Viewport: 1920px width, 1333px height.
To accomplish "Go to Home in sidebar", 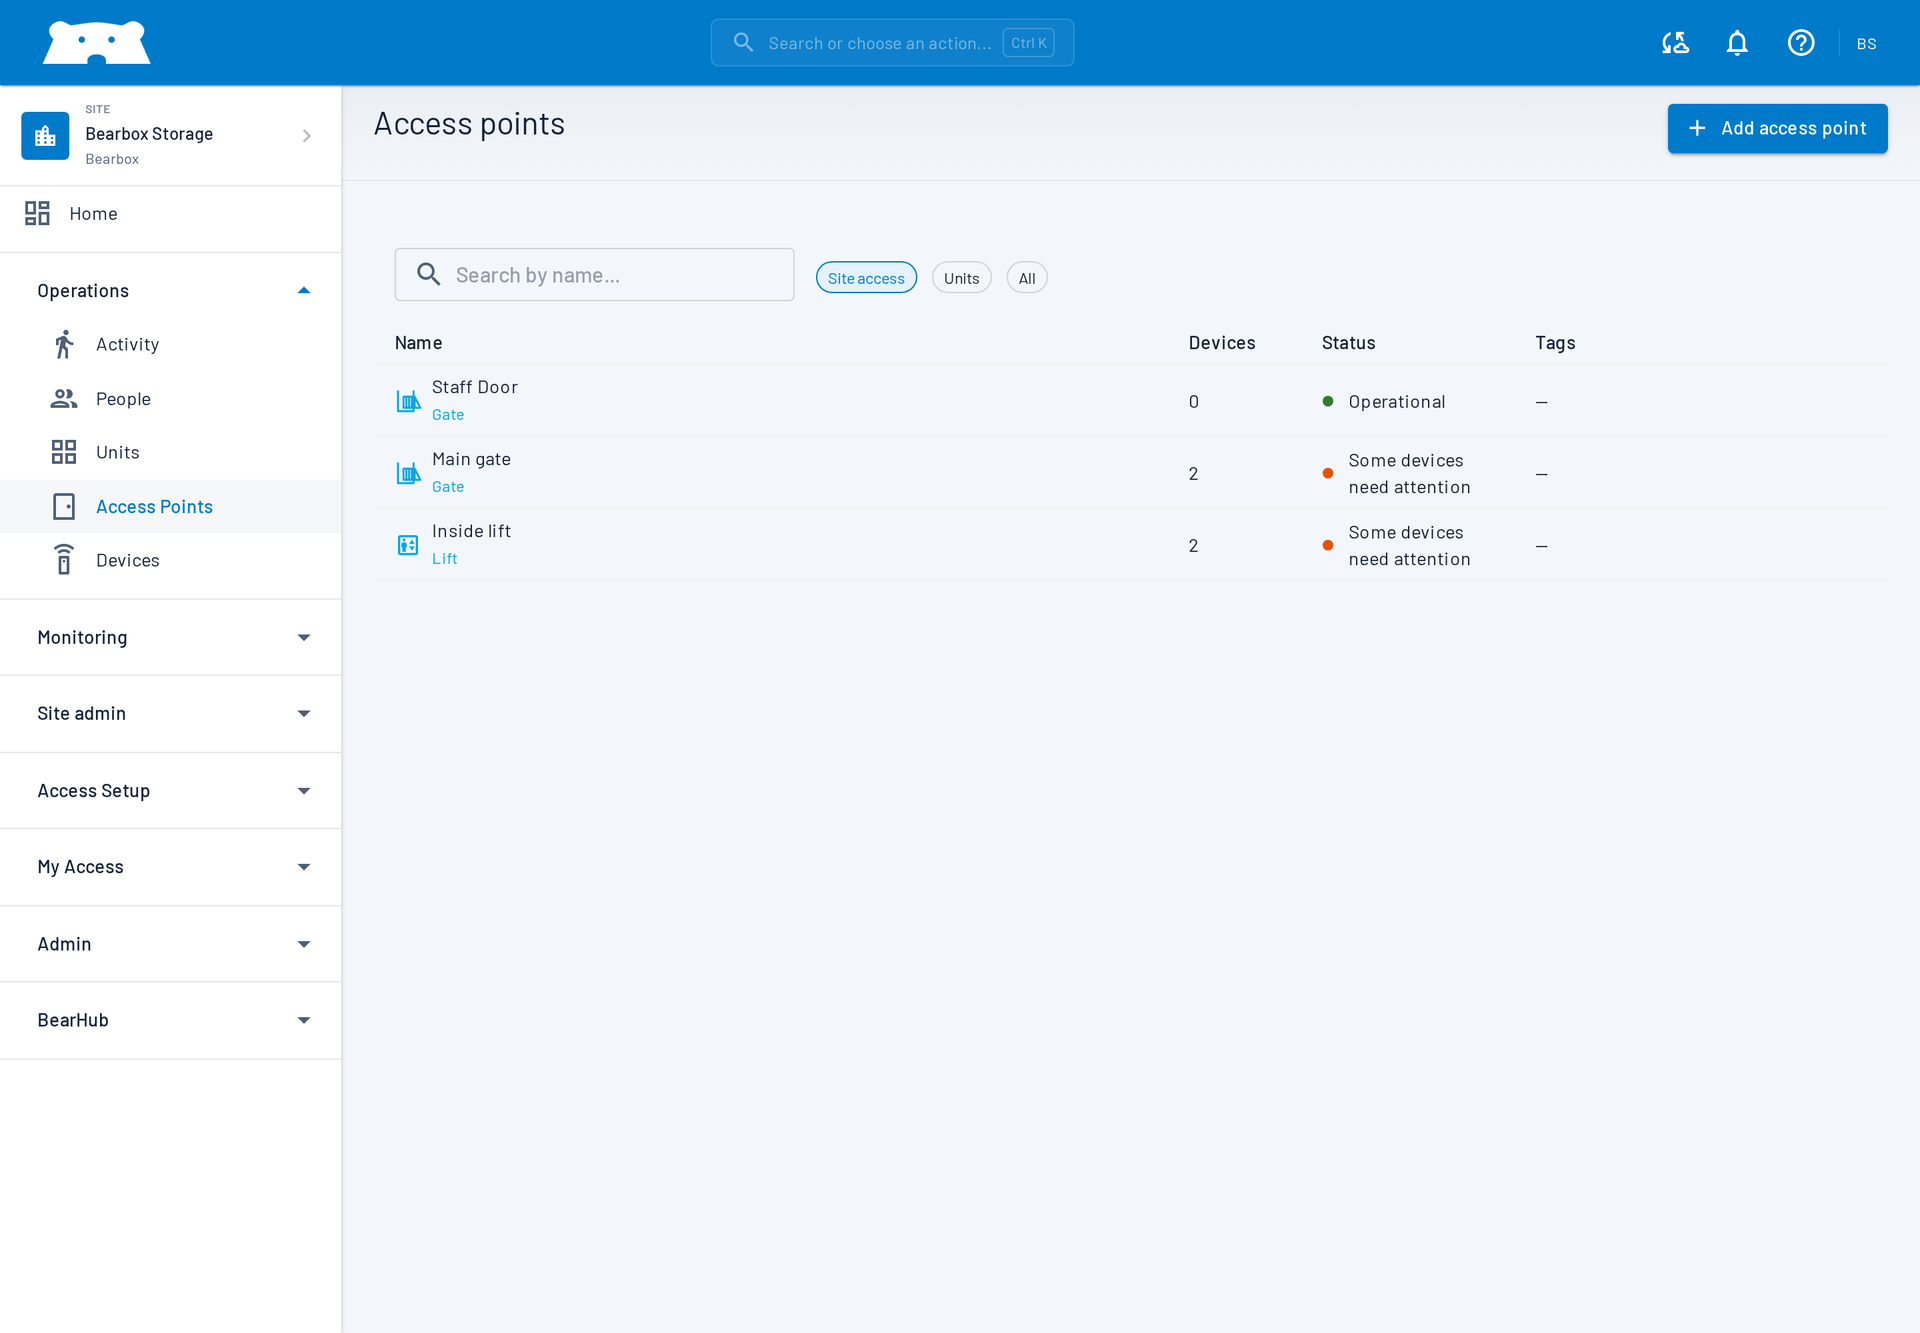I will click(x=170, y=213).
